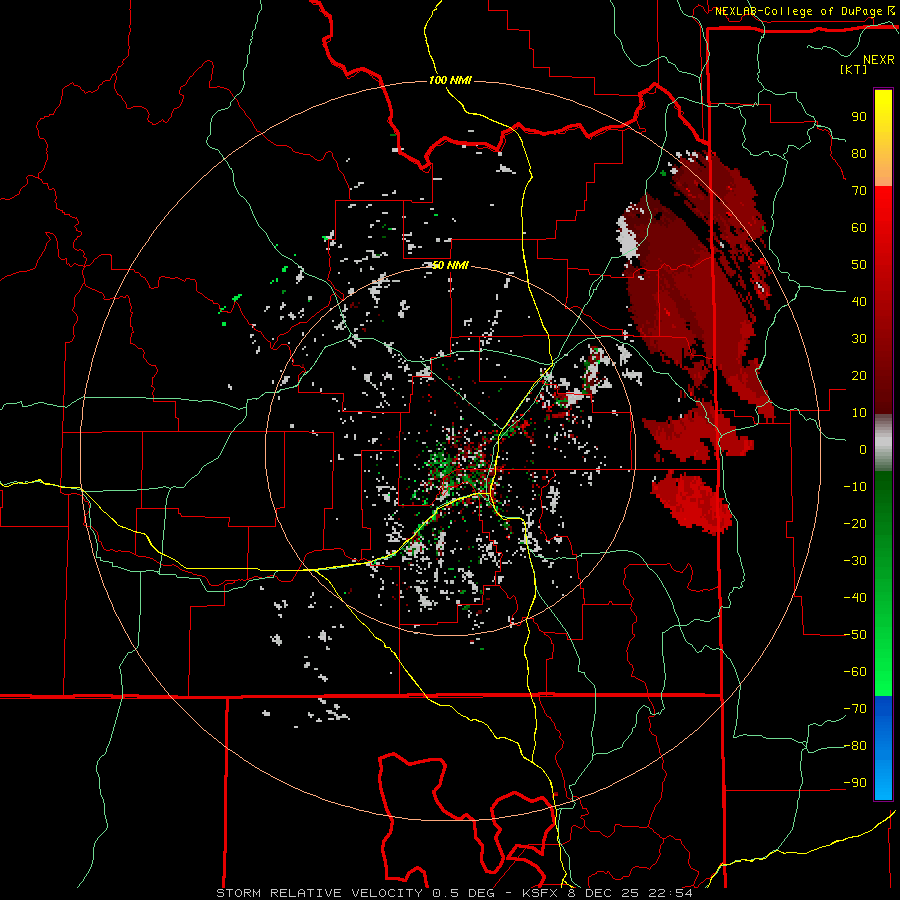Click the -30 value on the velocity scale
This screenshot has height=900, width=900.
pyautogui.click(x=855, y=561)
